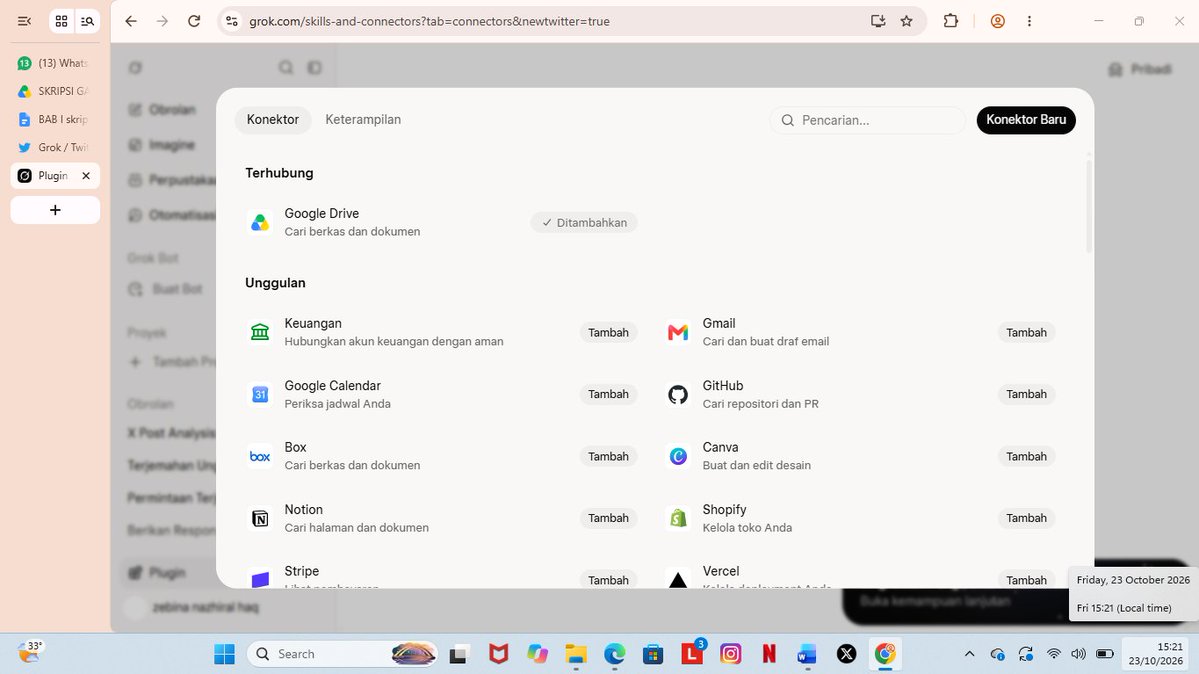This screenshot has height=674, width=1199.
Task: View site information for grok.com
Action: click(232, 21)
